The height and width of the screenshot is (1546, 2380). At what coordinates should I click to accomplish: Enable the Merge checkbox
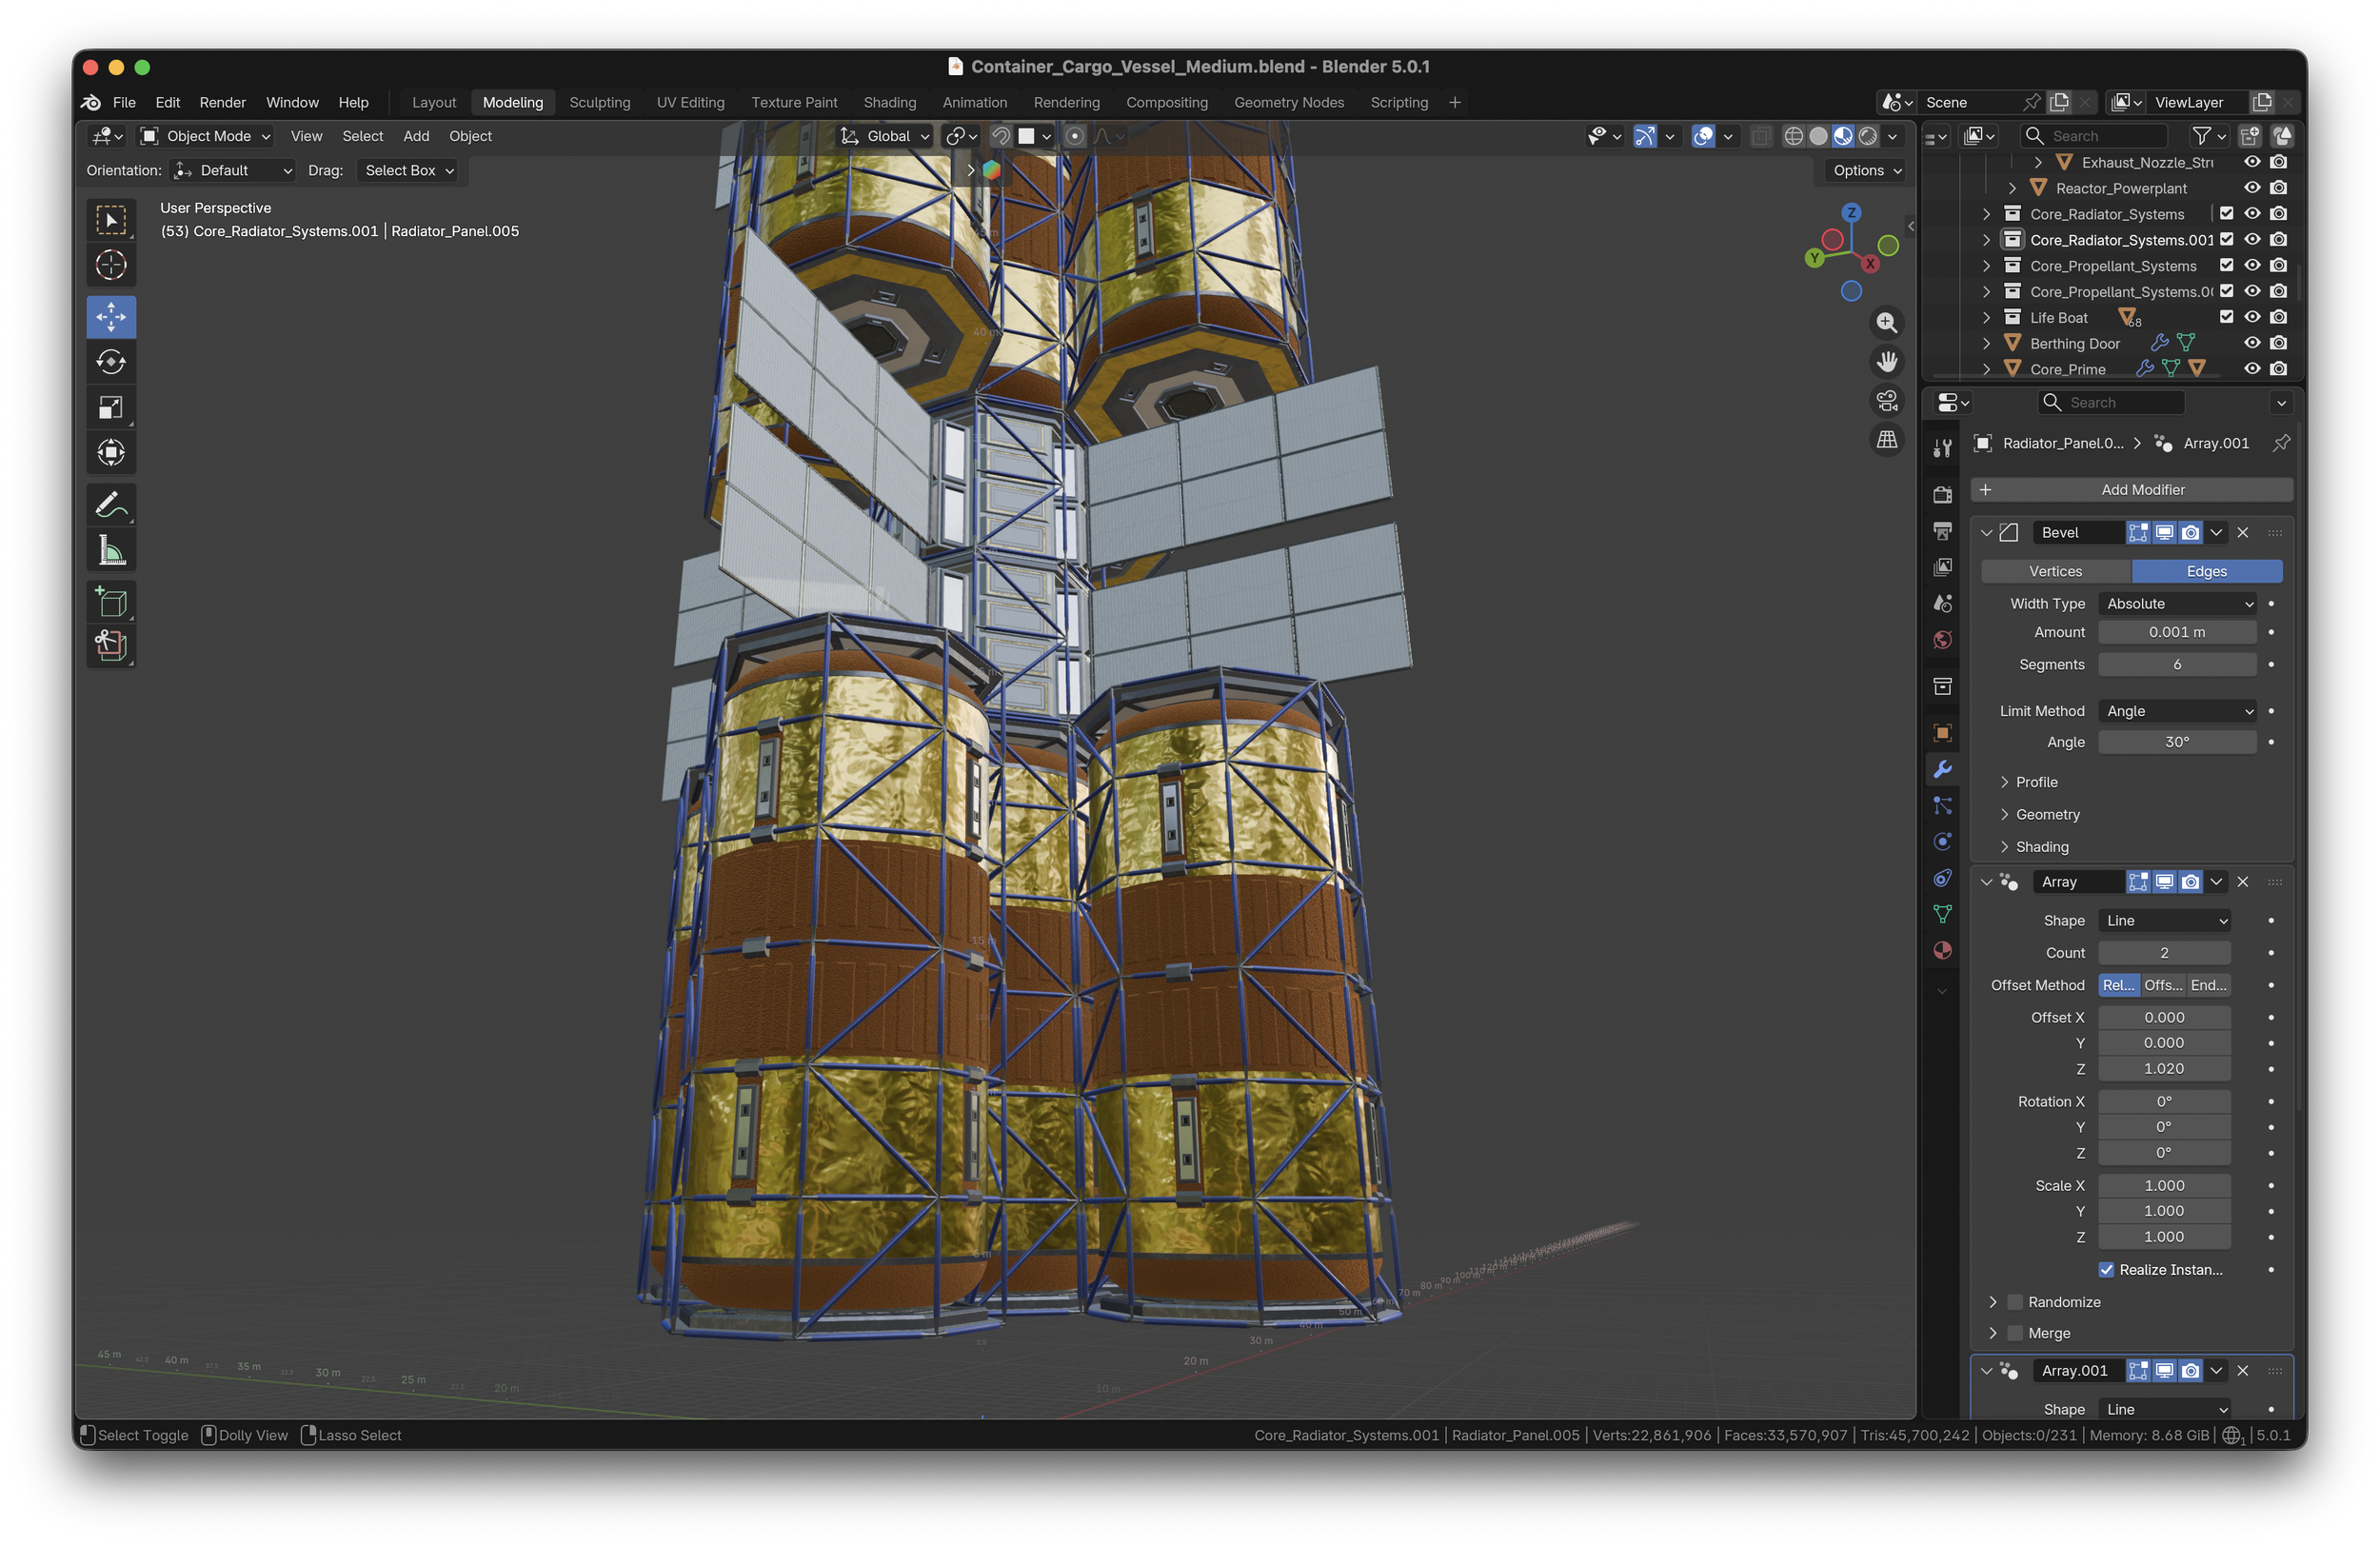pyautogui.click(x=2015, y=1334)
